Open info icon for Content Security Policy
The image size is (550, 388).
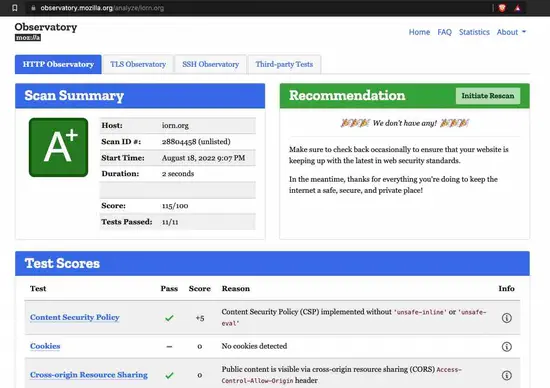[x=507, y=318]
